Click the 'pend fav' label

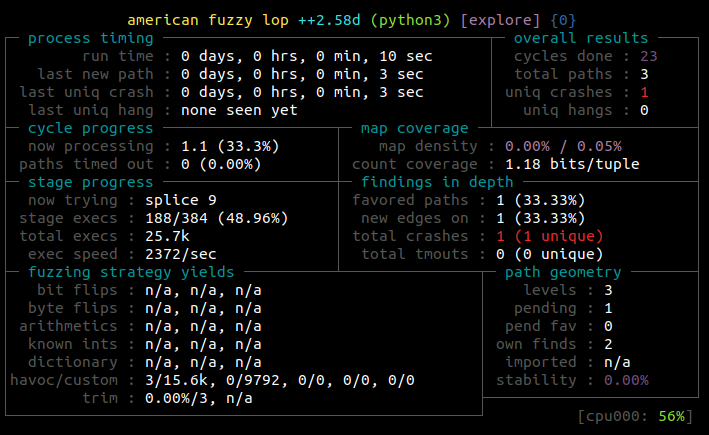[x=541, y=326]
